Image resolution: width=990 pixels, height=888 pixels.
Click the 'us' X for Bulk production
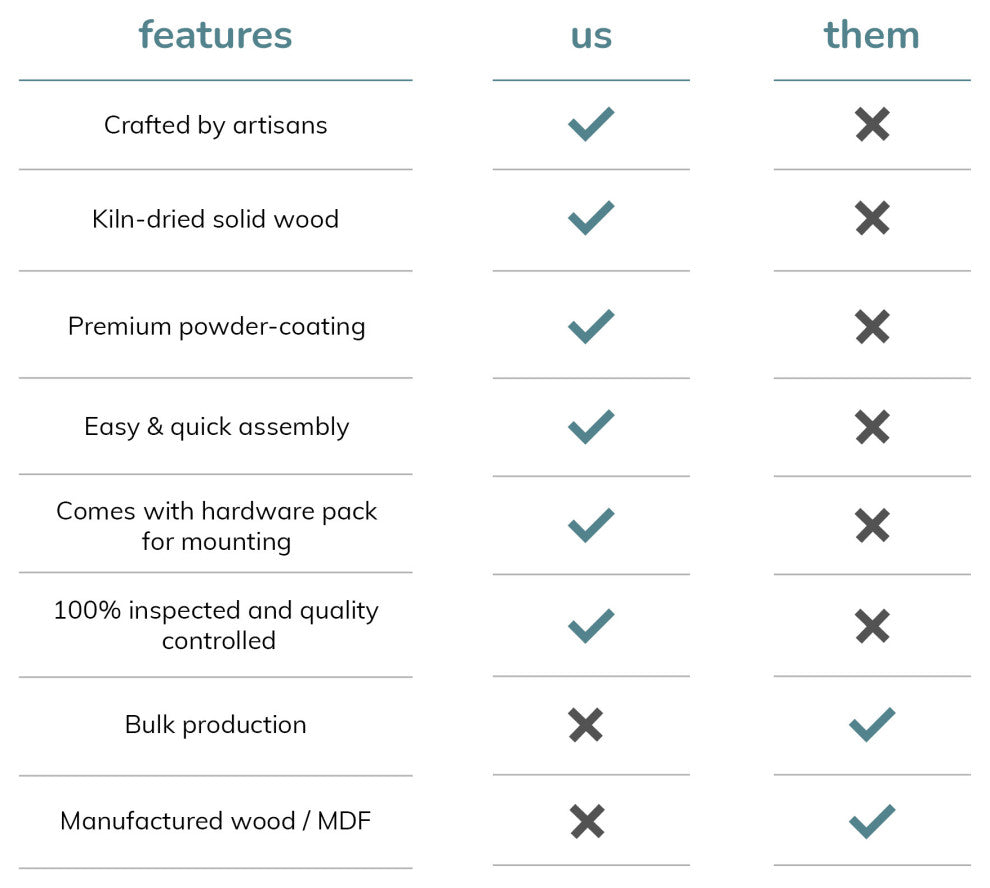pyautogui.click(x=586, y=725)
